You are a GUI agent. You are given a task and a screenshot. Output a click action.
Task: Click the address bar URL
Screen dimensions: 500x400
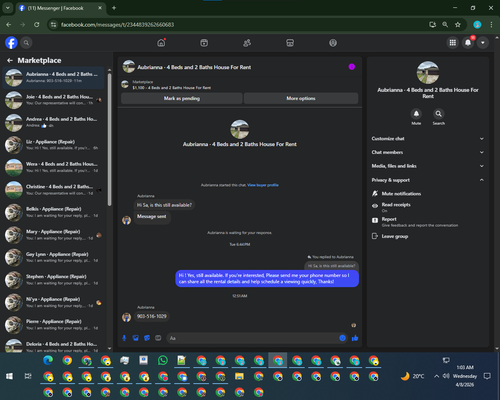(117, 25)
